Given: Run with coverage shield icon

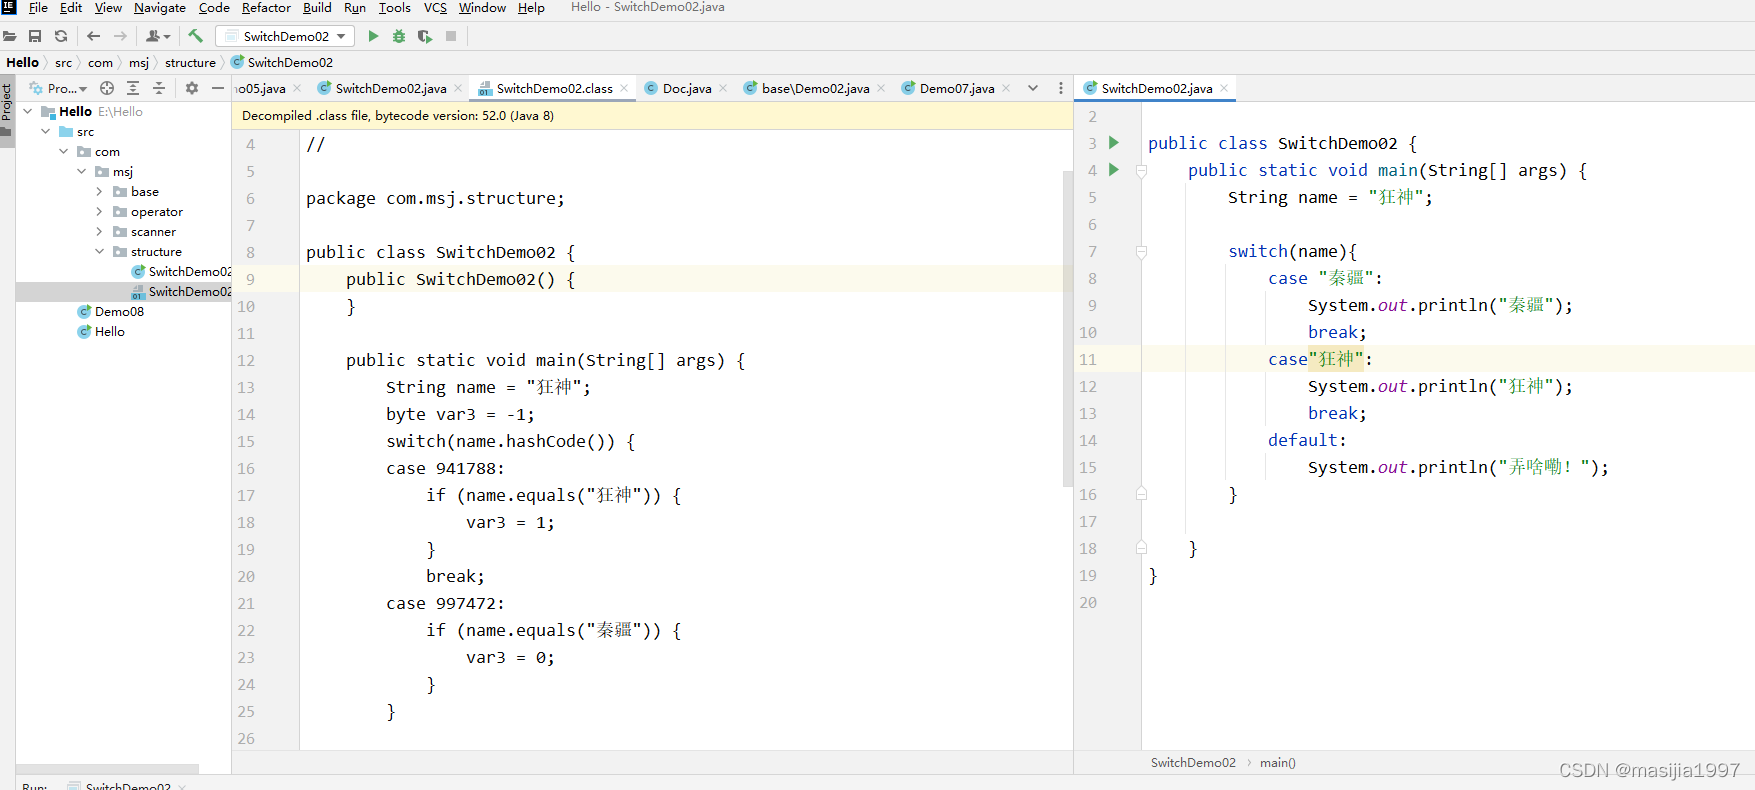Looking at the screenshot, I should pyautogui.click(x=425, y=36).
